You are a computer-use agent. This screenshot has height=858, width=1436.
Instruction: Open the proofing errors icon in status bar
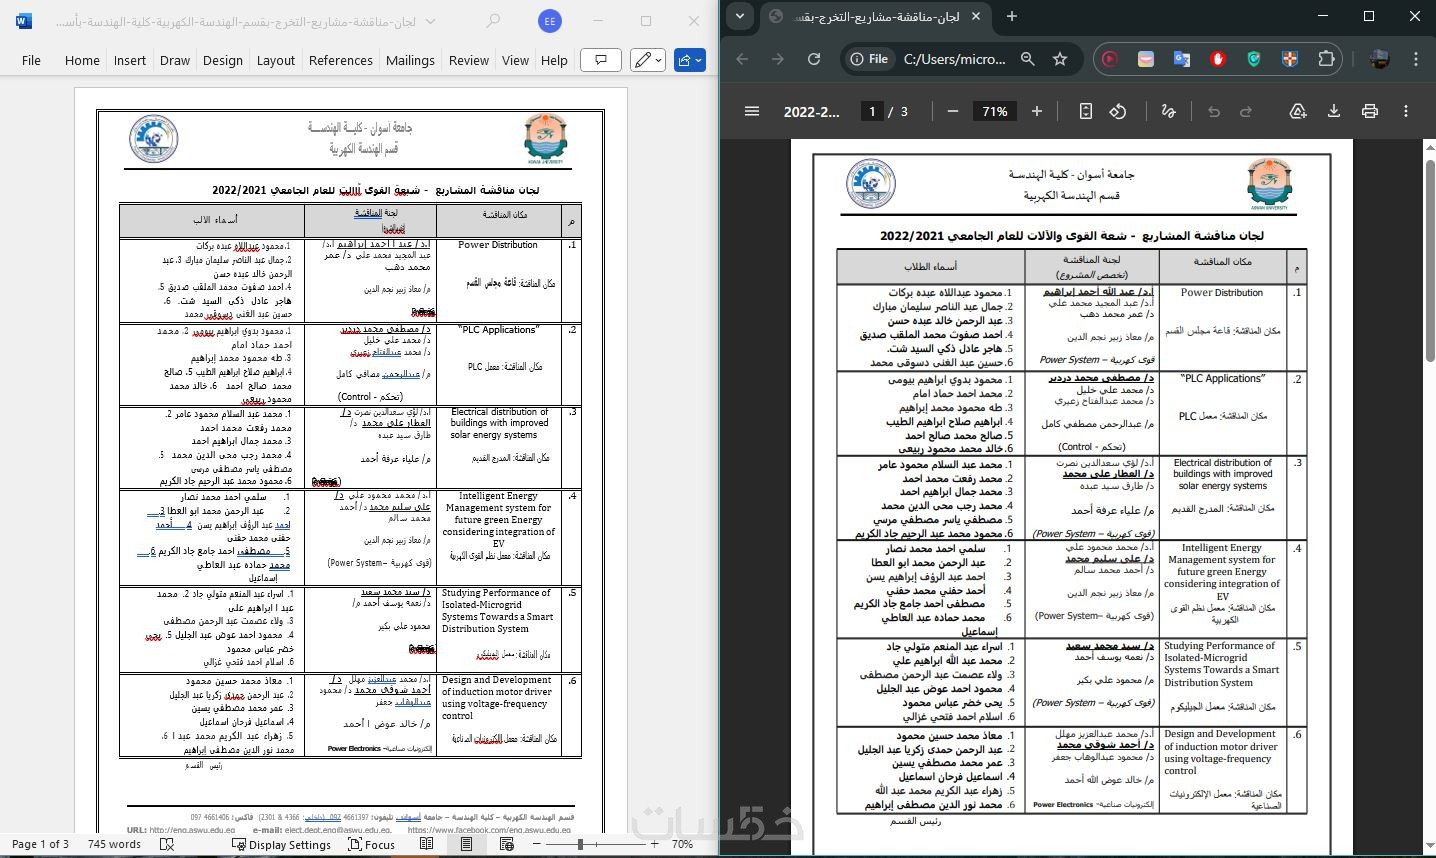tap(167, 844)
